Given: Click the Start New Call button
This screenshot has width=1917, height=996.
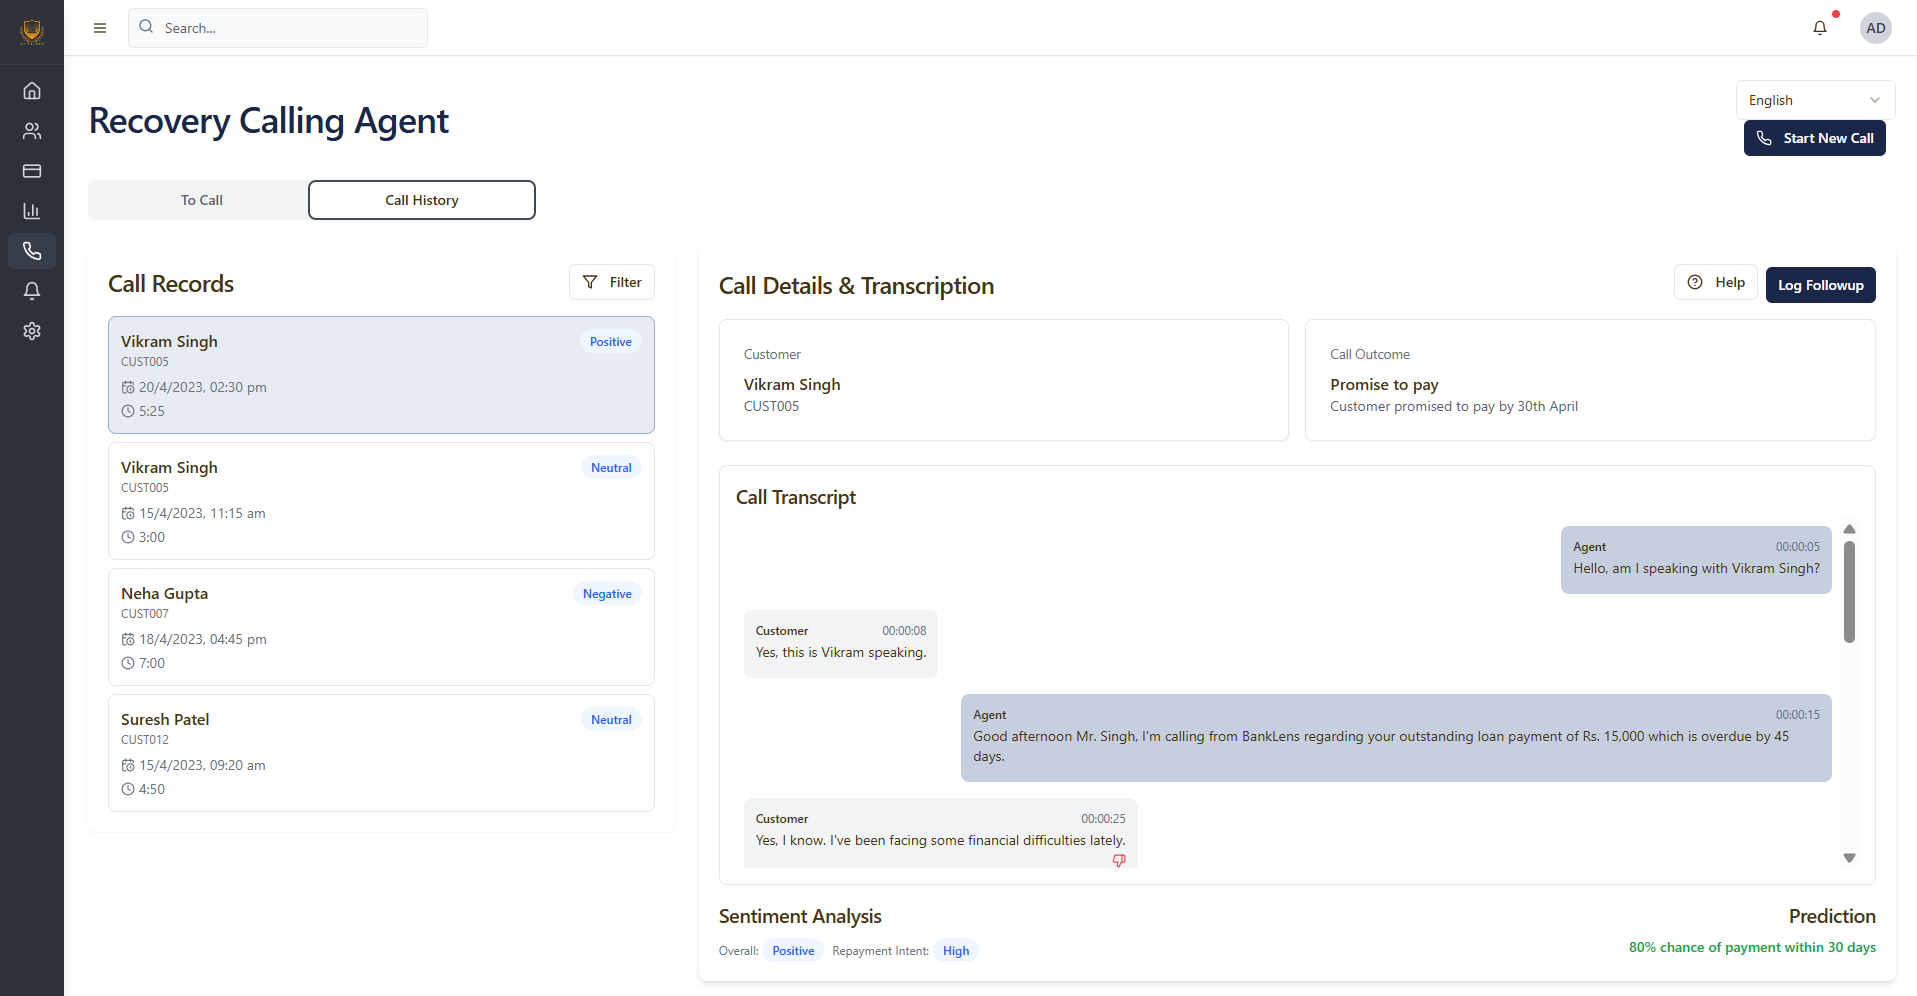Looking at the screenshot, I should click(x=1815, y=138).
